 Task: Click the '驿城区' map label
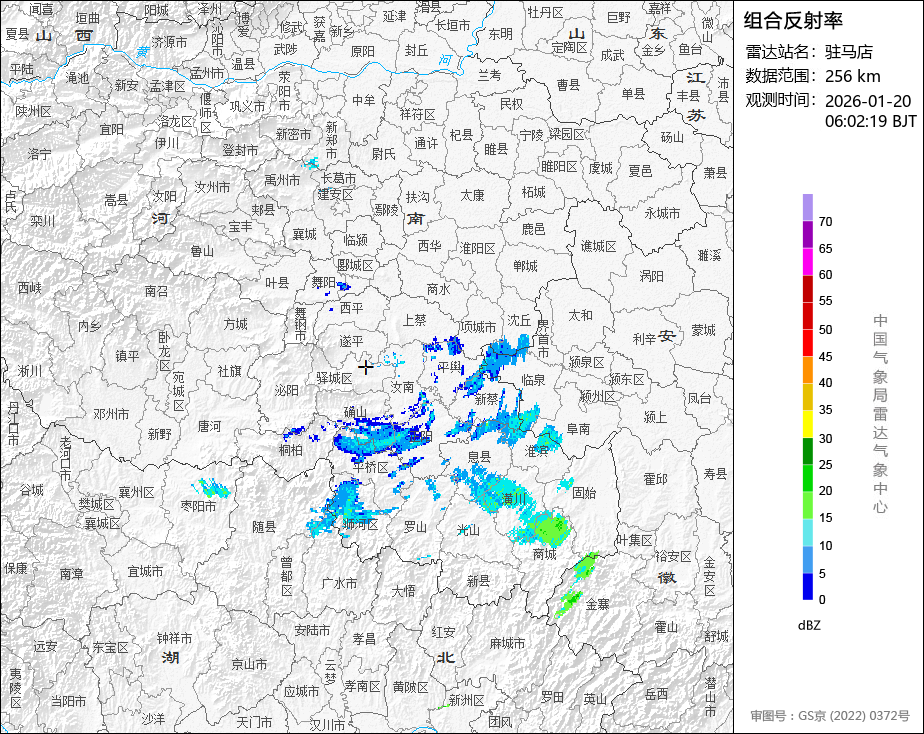coord(335,378)
